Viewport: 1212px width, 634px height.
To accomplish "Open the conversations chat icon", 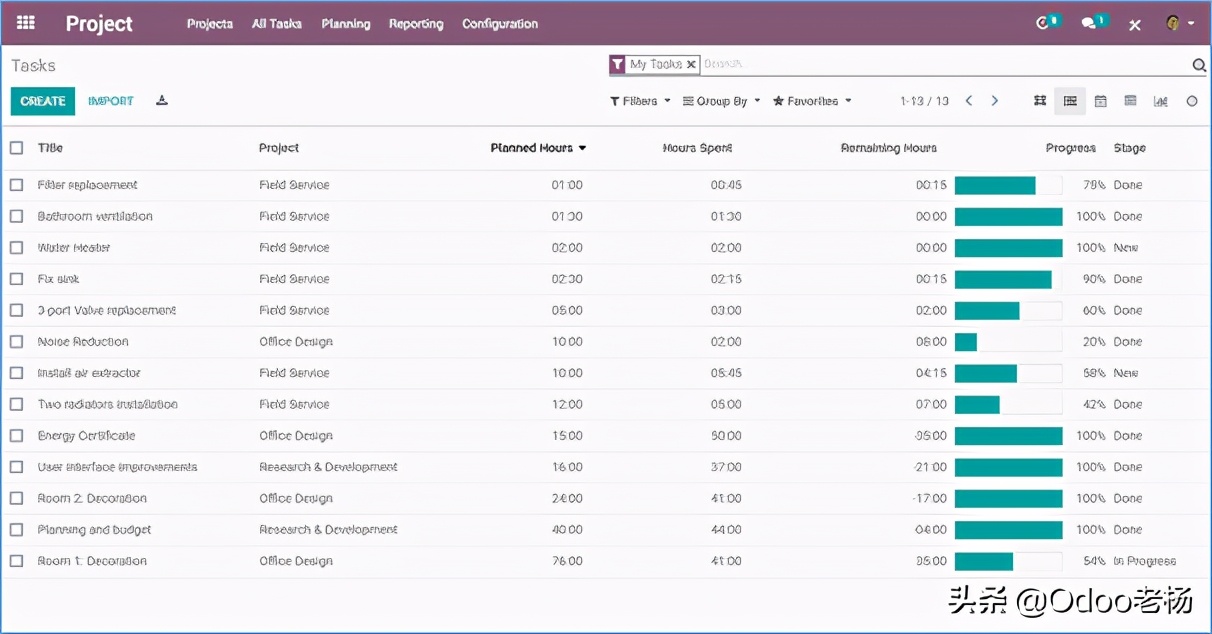I will point(1090,23).
